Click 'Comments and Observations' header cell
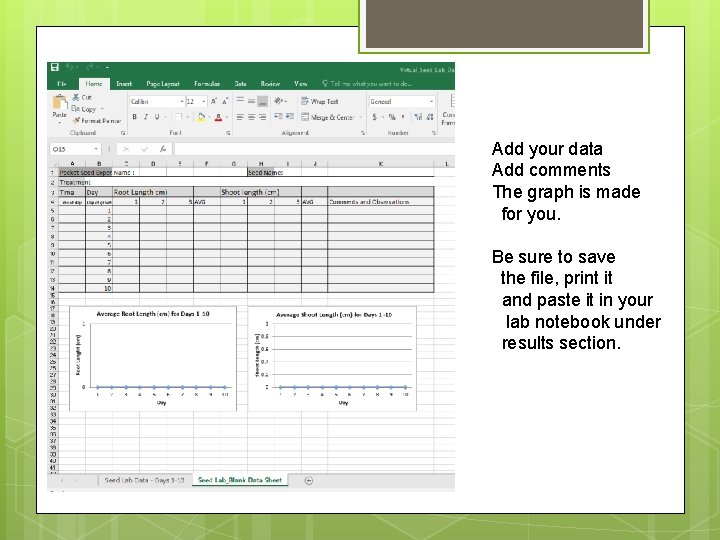Viewport: 720px width, 540px height. click(x=381, y=202)
